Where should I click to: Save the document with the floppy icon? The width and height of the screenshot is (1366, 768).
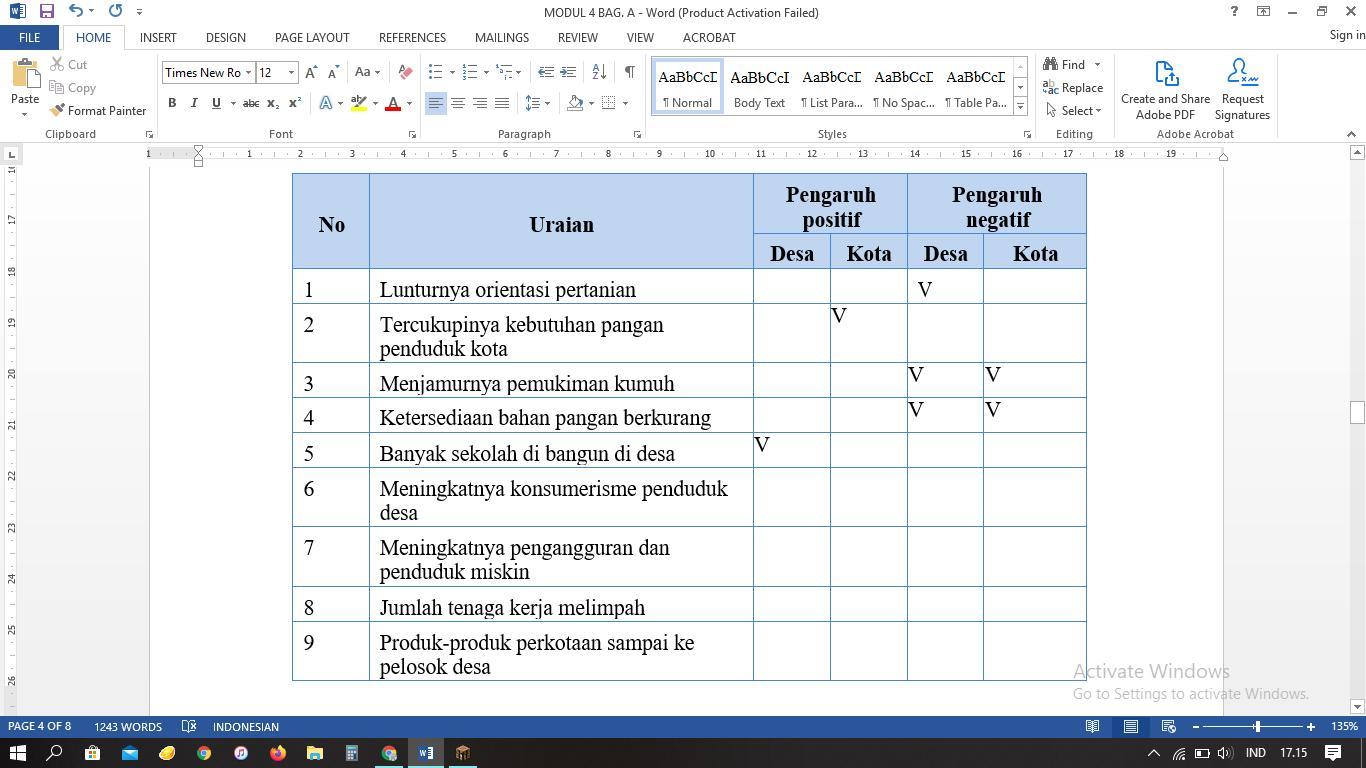tap(46, 11)
